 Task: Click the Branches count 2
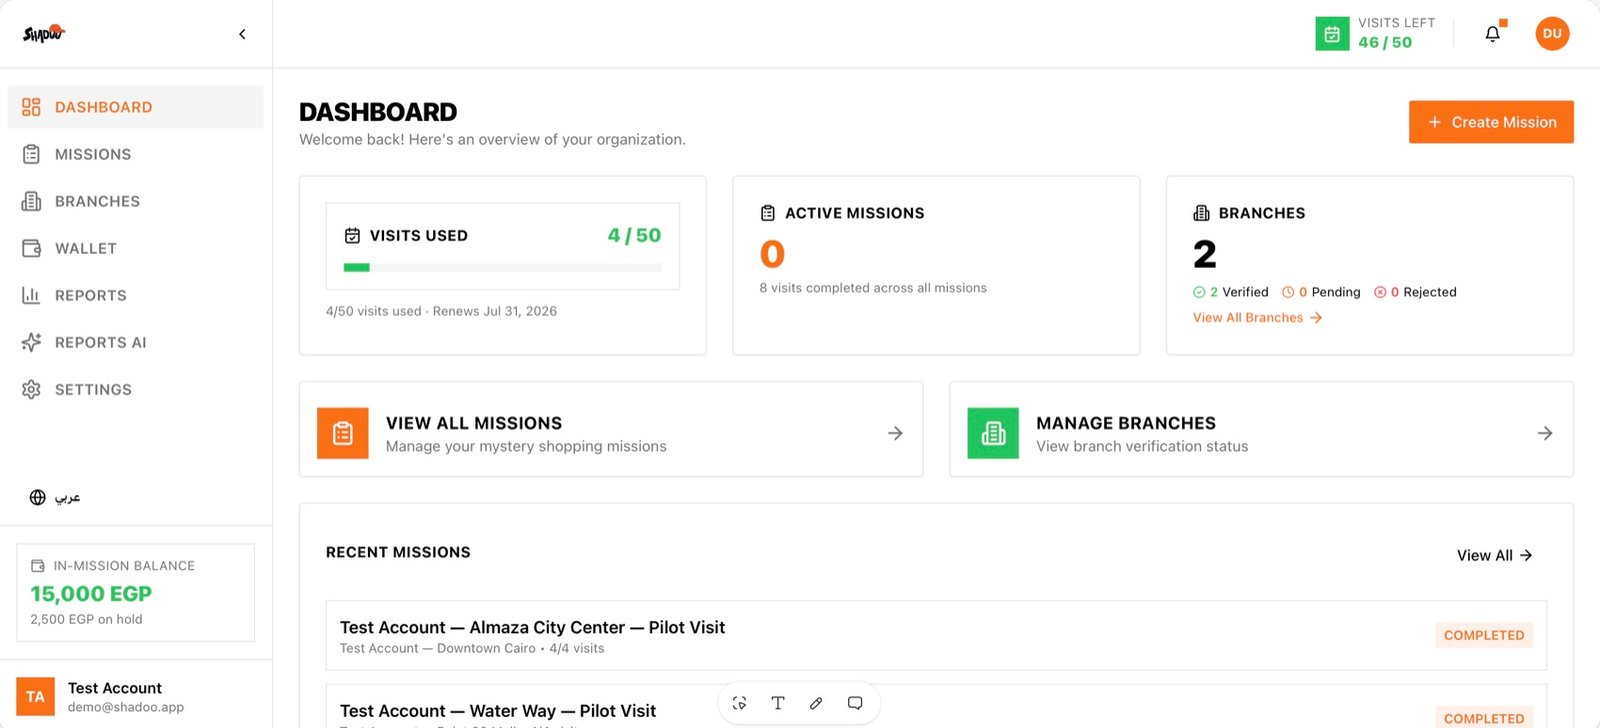[x=1205, y=254]
